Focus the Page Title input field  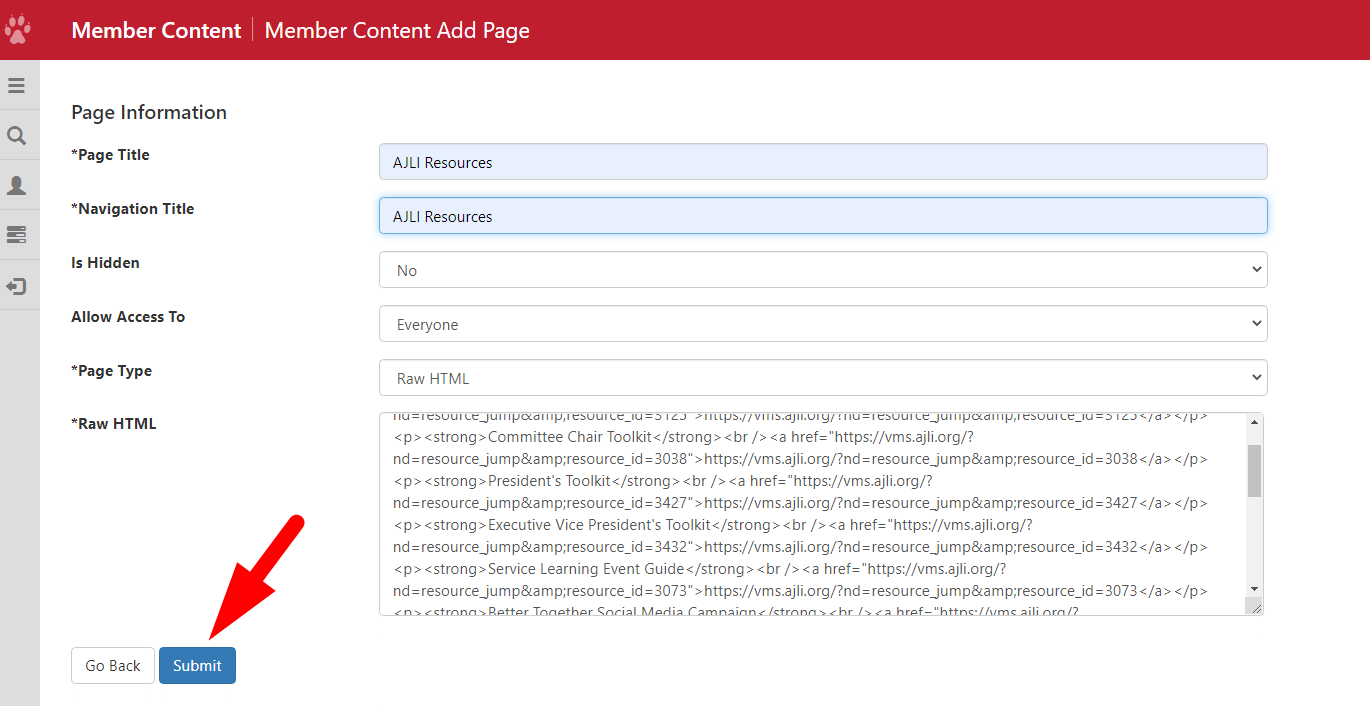(x=823, y=162)
